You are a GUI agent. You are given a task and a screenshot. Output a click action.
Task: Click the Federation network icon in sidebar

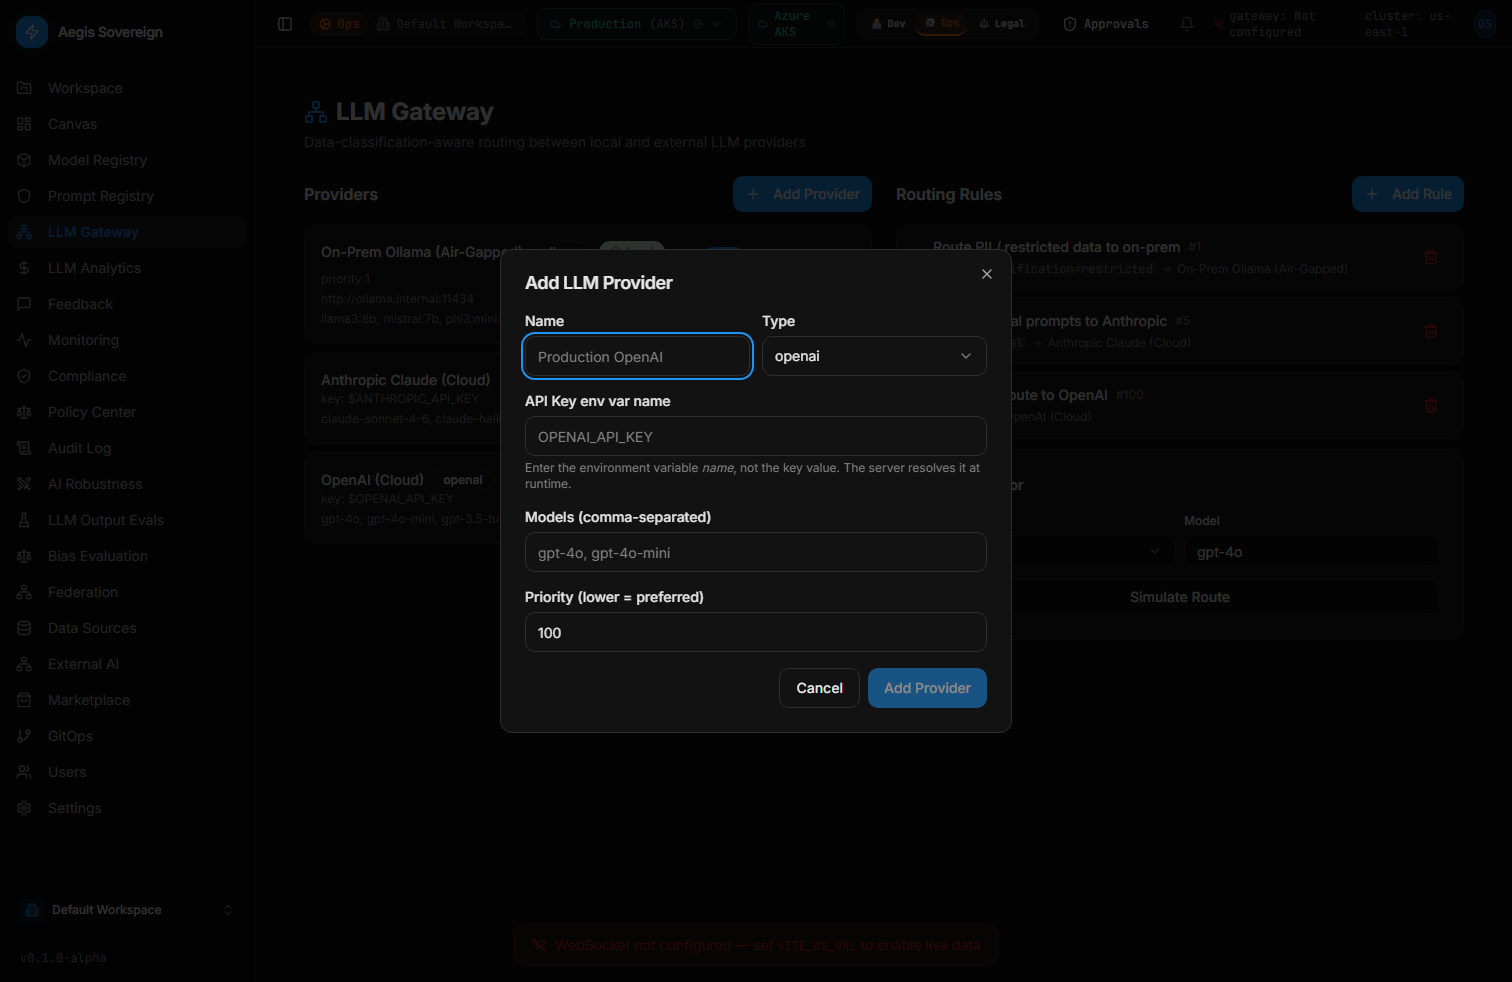click(x=24, y=592)
